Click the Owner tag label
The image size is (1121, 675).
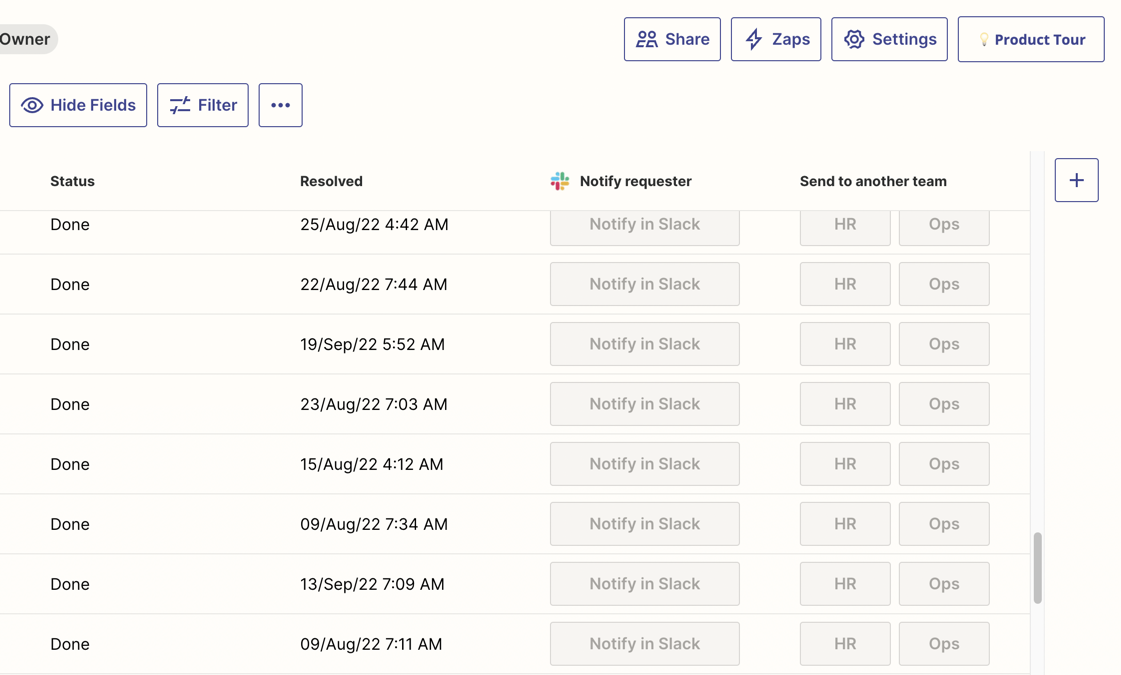[x=25, y=39]
